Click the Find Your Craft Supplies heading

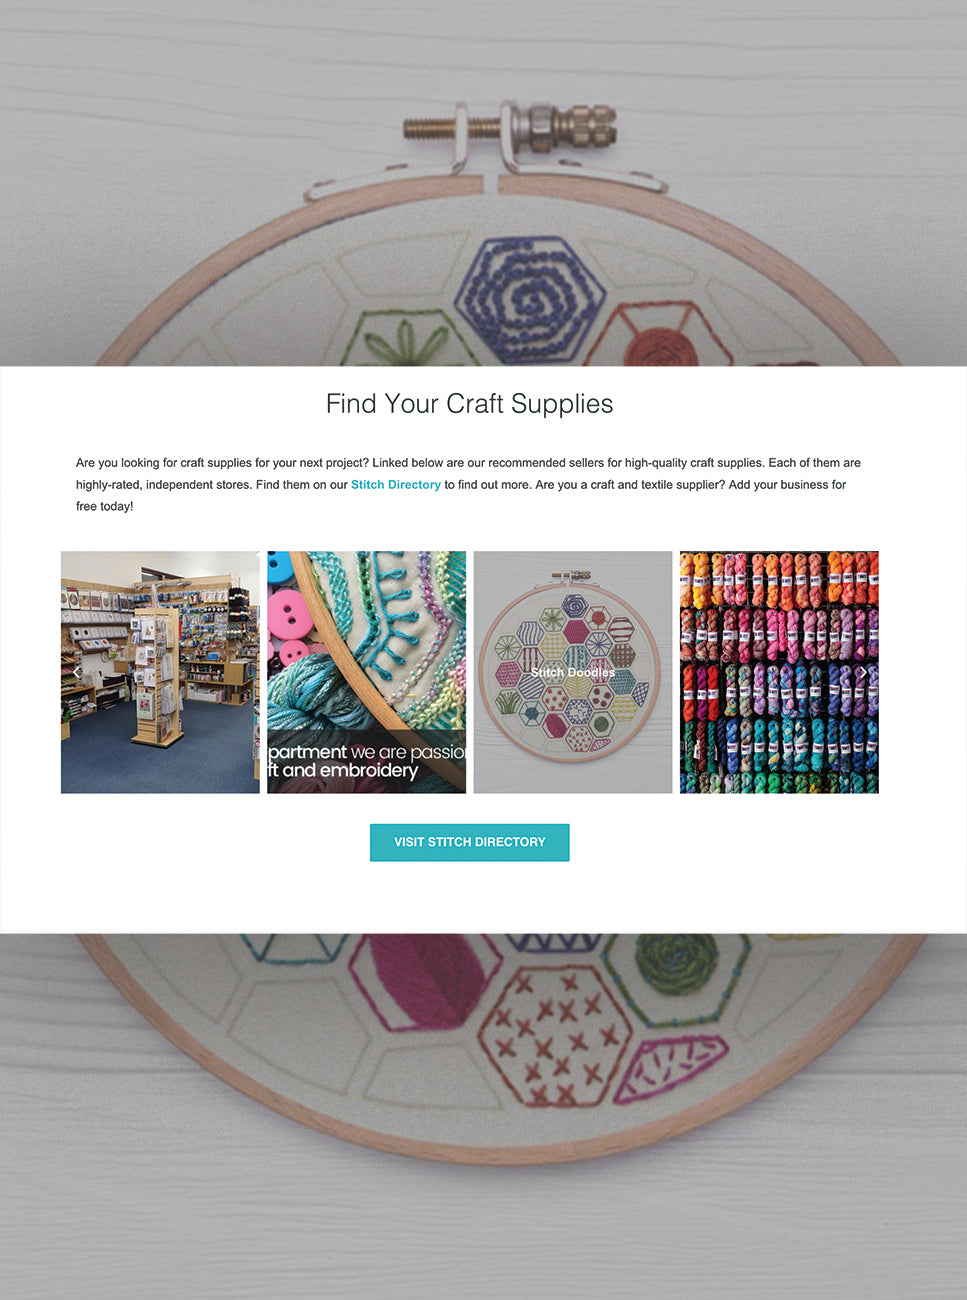point(469,404)
